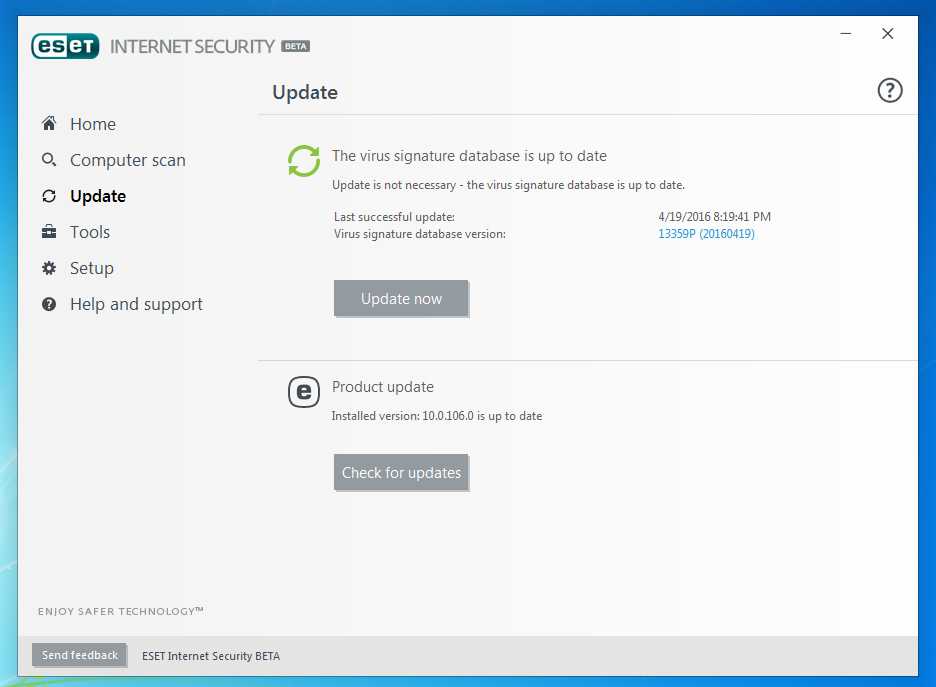Click the BETA badge next to the title

[x=295, y=46]
